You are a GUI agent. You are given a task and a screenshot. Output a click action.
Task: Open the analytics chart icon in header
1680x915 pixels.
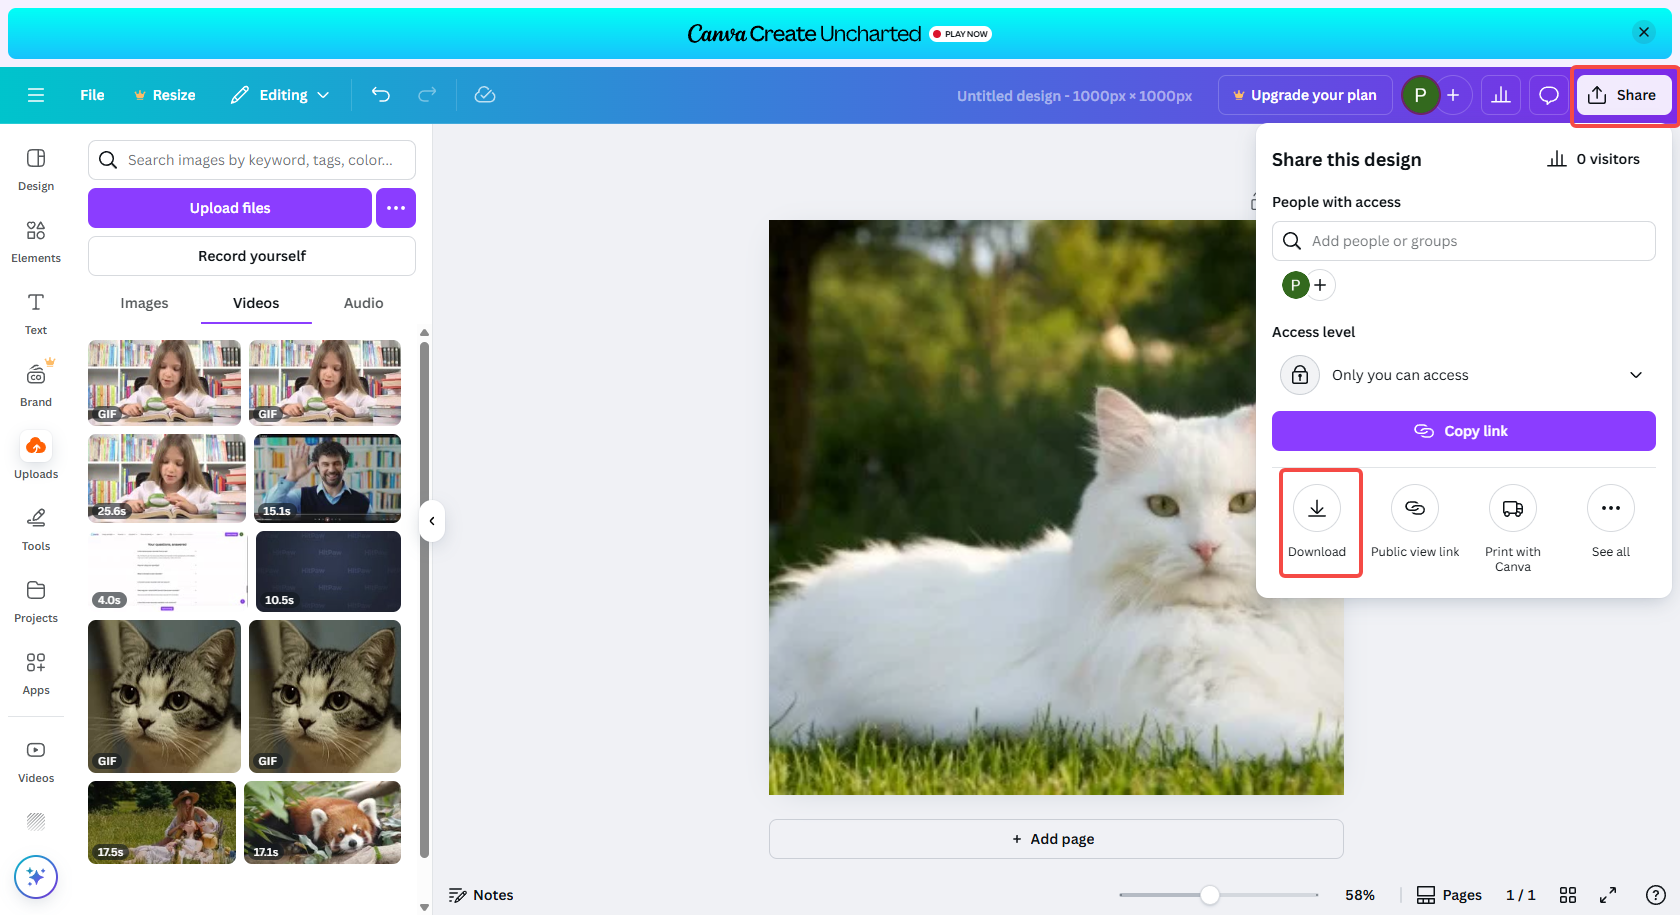pos(1501,95)
